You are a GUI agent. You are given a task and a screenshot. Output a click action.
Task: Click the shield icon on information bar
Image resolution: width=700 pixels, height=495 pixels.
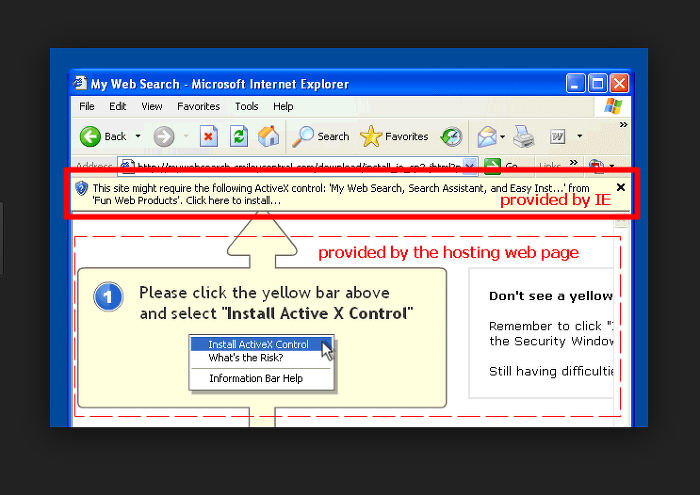[x=81, y=188]
